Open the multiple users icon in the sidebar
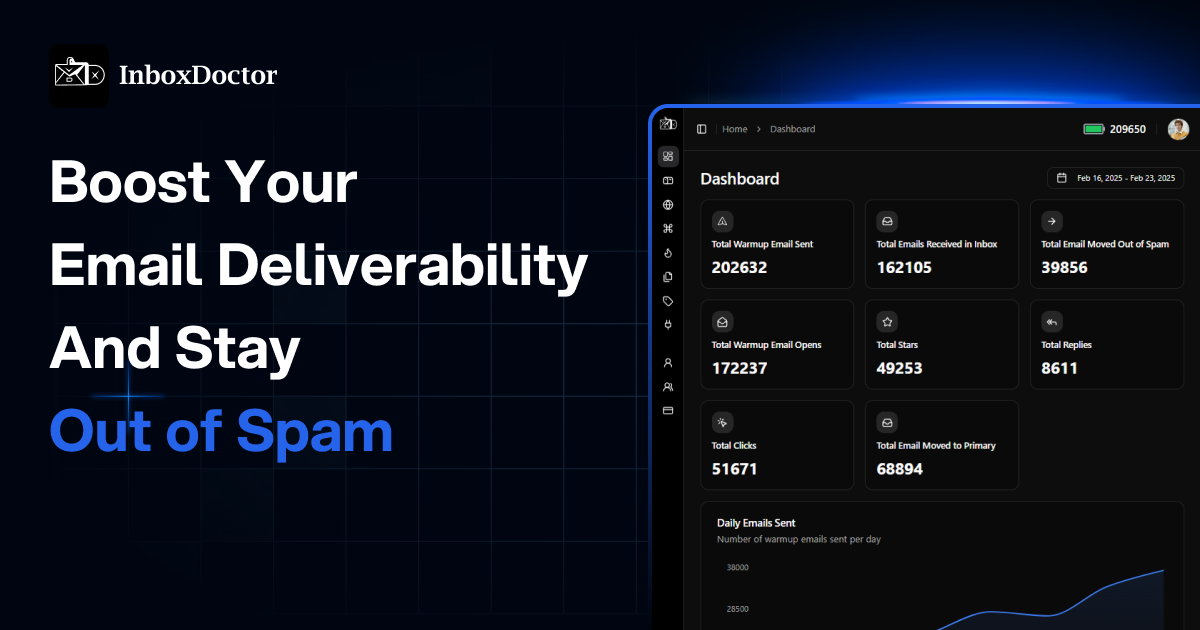Screen dimensions: 1200x630 (668, 386)
